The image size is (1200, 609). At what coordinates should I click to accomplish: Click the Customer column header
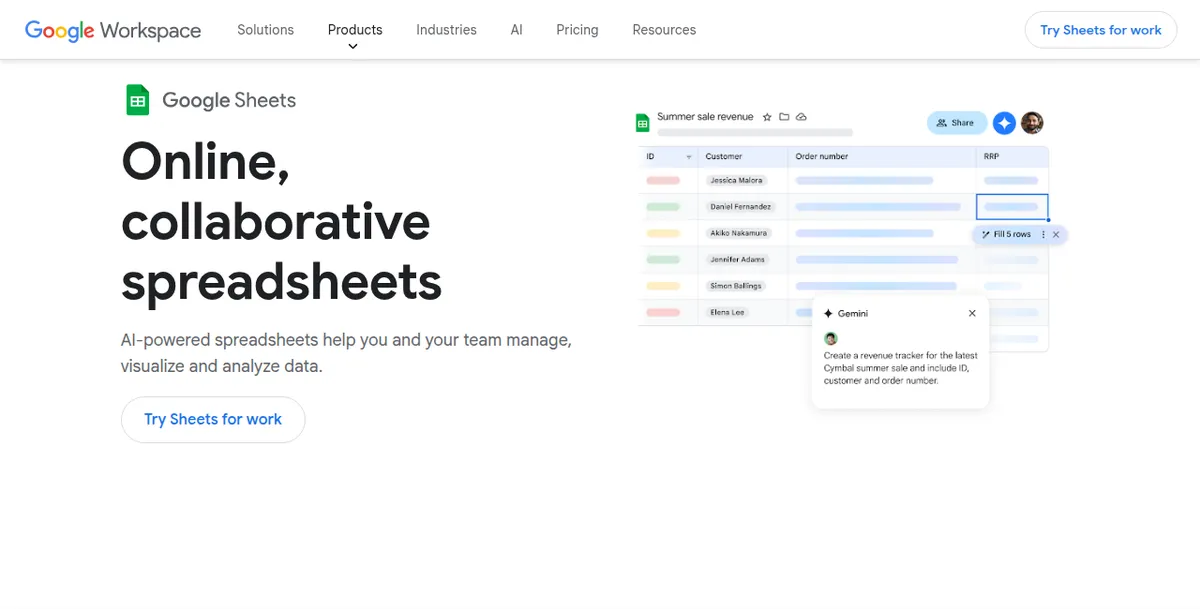(x=724, y=157)
